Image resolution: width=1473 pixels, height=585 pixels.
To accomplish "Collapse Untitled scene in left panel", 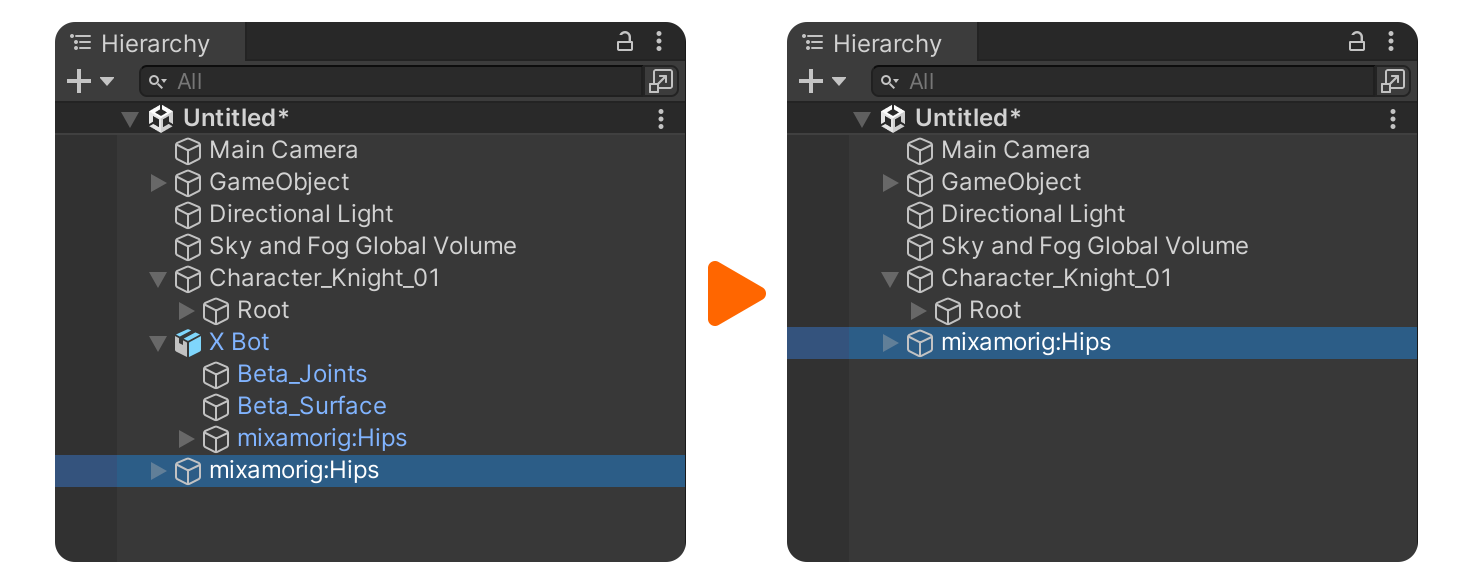I will [x=129, y=119].
